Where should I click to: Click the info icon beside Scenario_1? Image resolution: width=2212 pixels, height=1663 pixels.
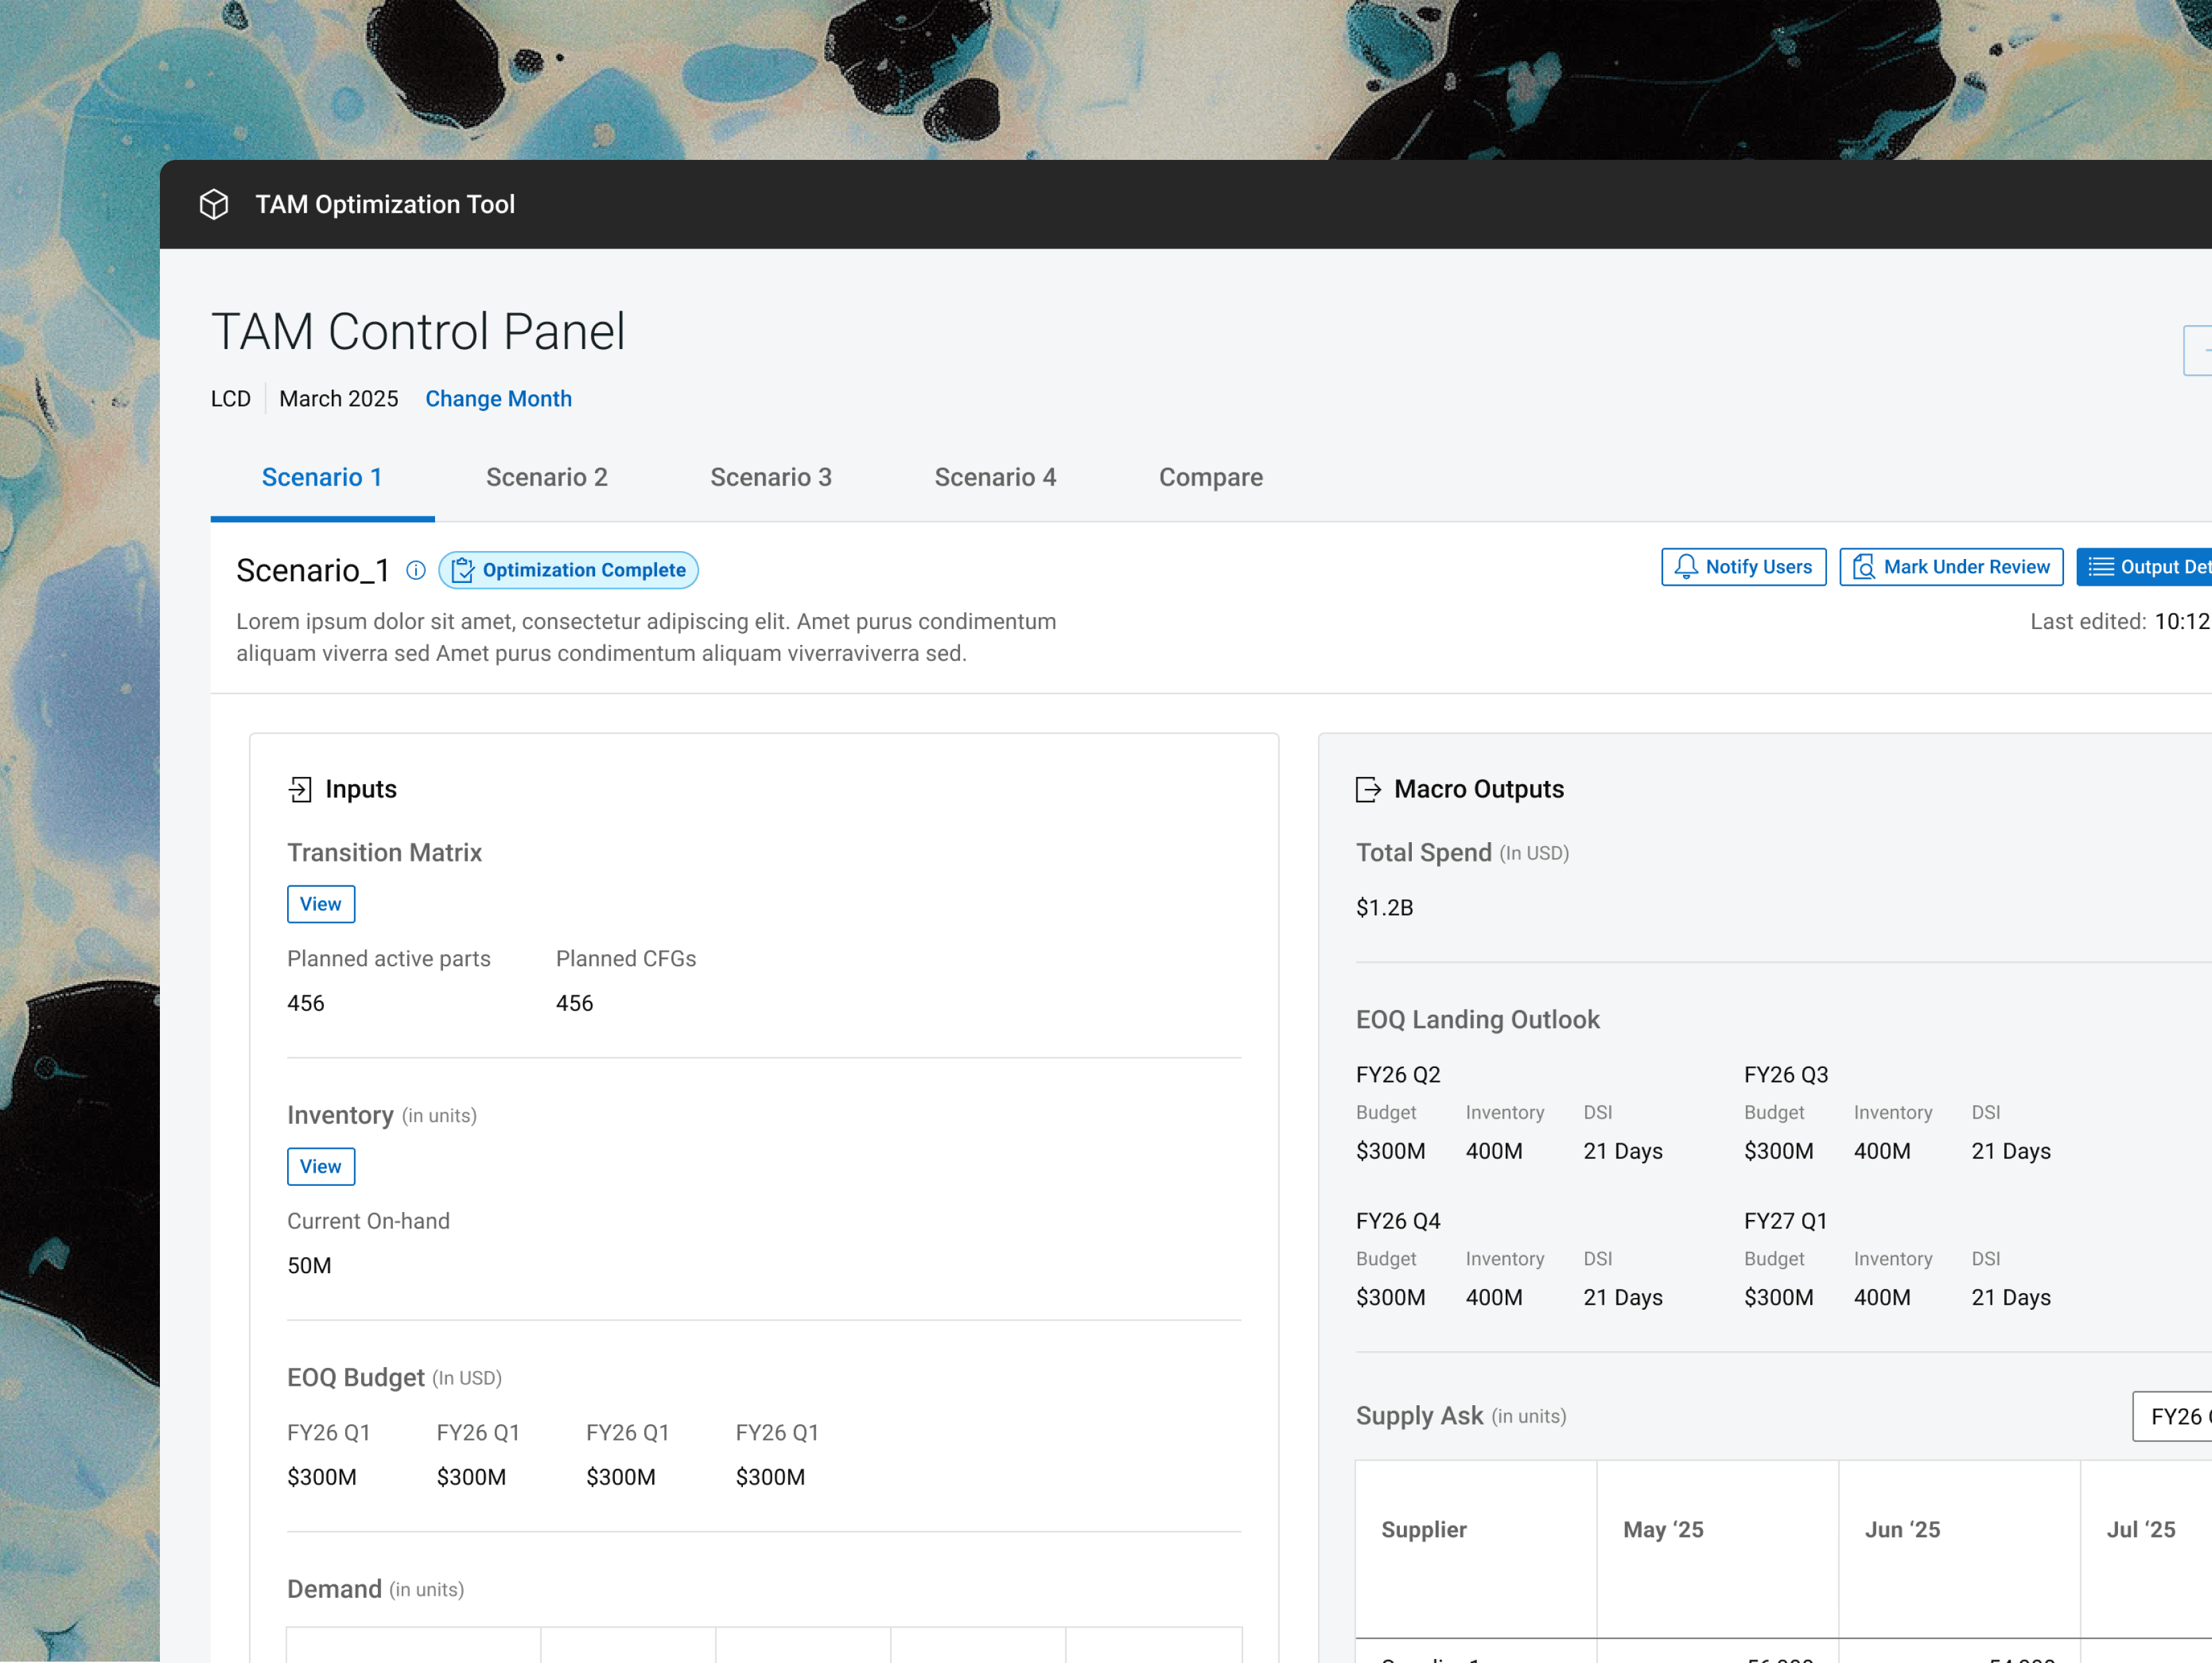(416, 570)
